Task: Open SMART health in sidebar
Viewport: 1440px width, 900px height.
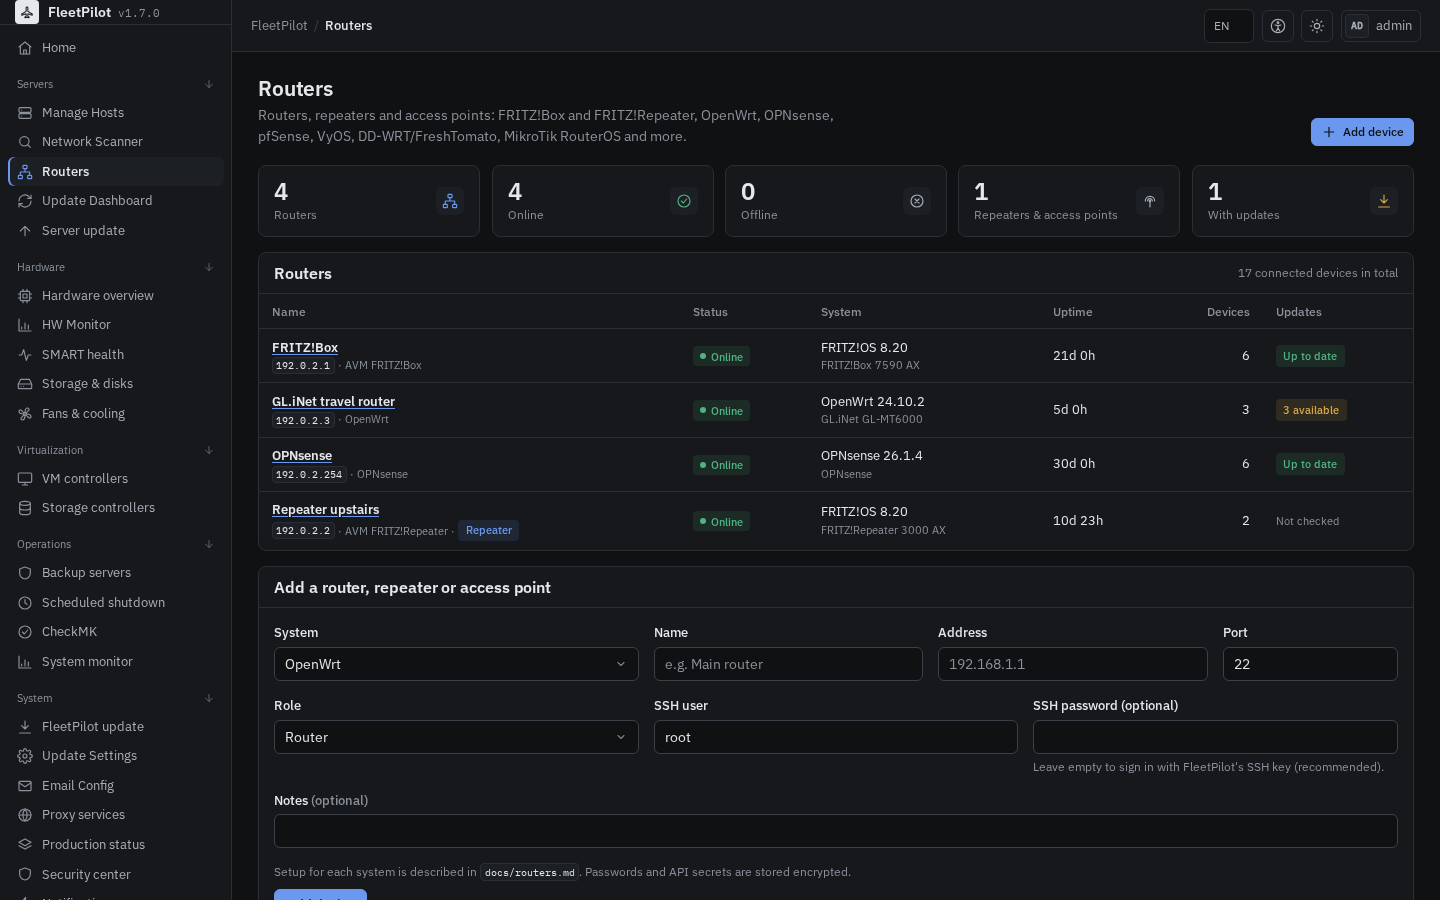Action: (116, 355)
